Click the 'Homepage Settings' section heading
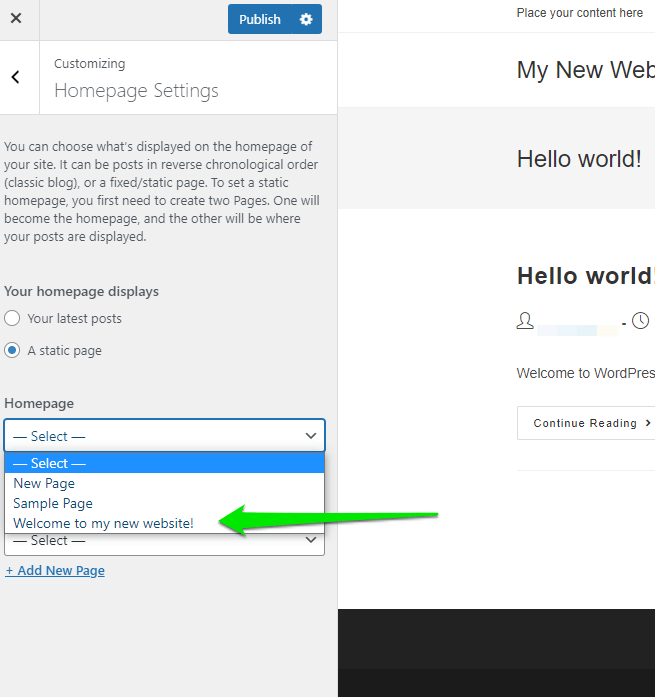 [x=136, y=91]
